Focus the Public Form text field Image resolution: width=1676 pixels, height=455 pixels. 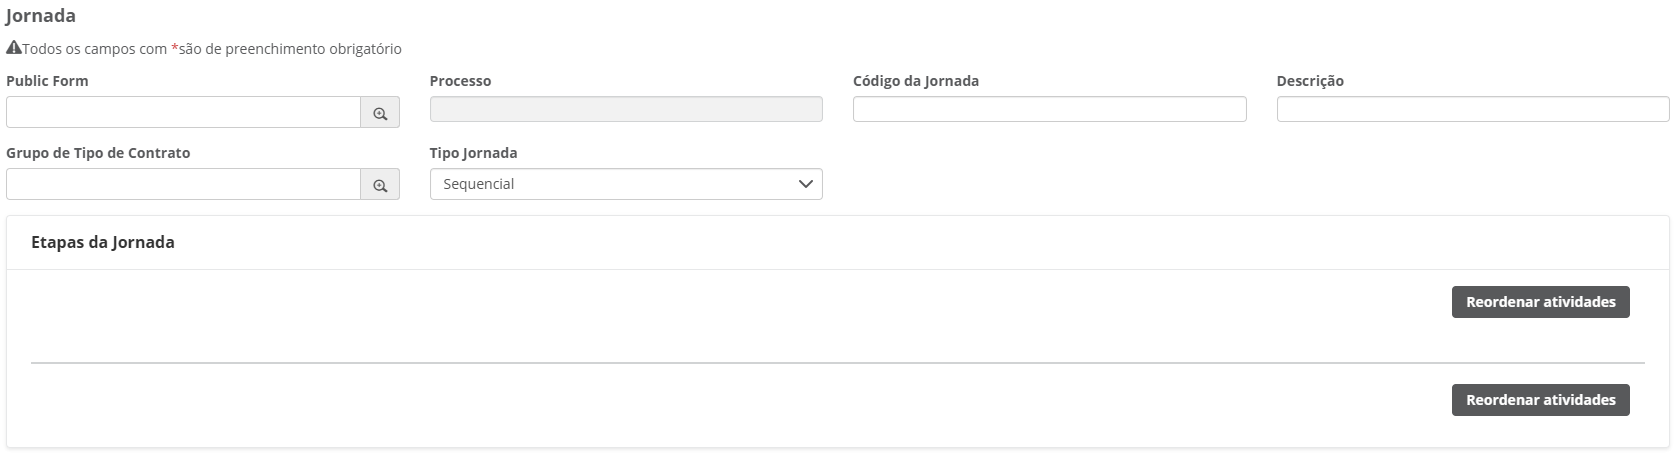pos(184,113)
